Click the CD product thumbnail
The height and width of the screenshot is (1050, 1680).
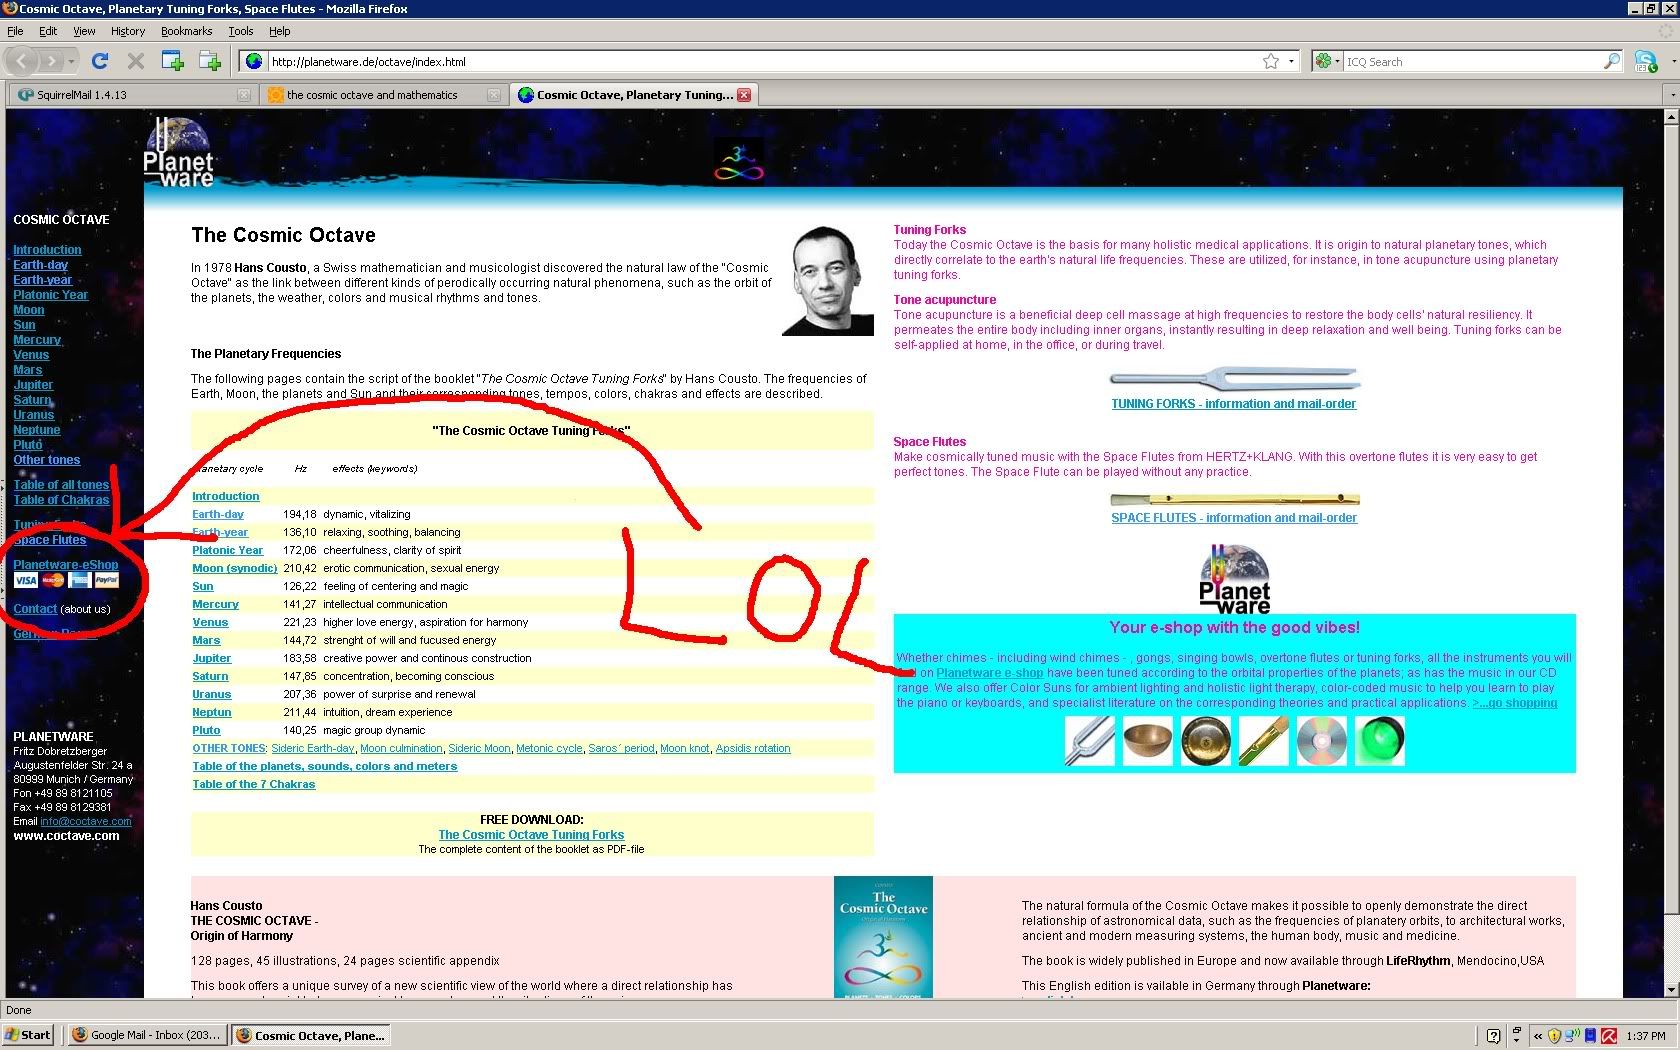(1322, 741)
